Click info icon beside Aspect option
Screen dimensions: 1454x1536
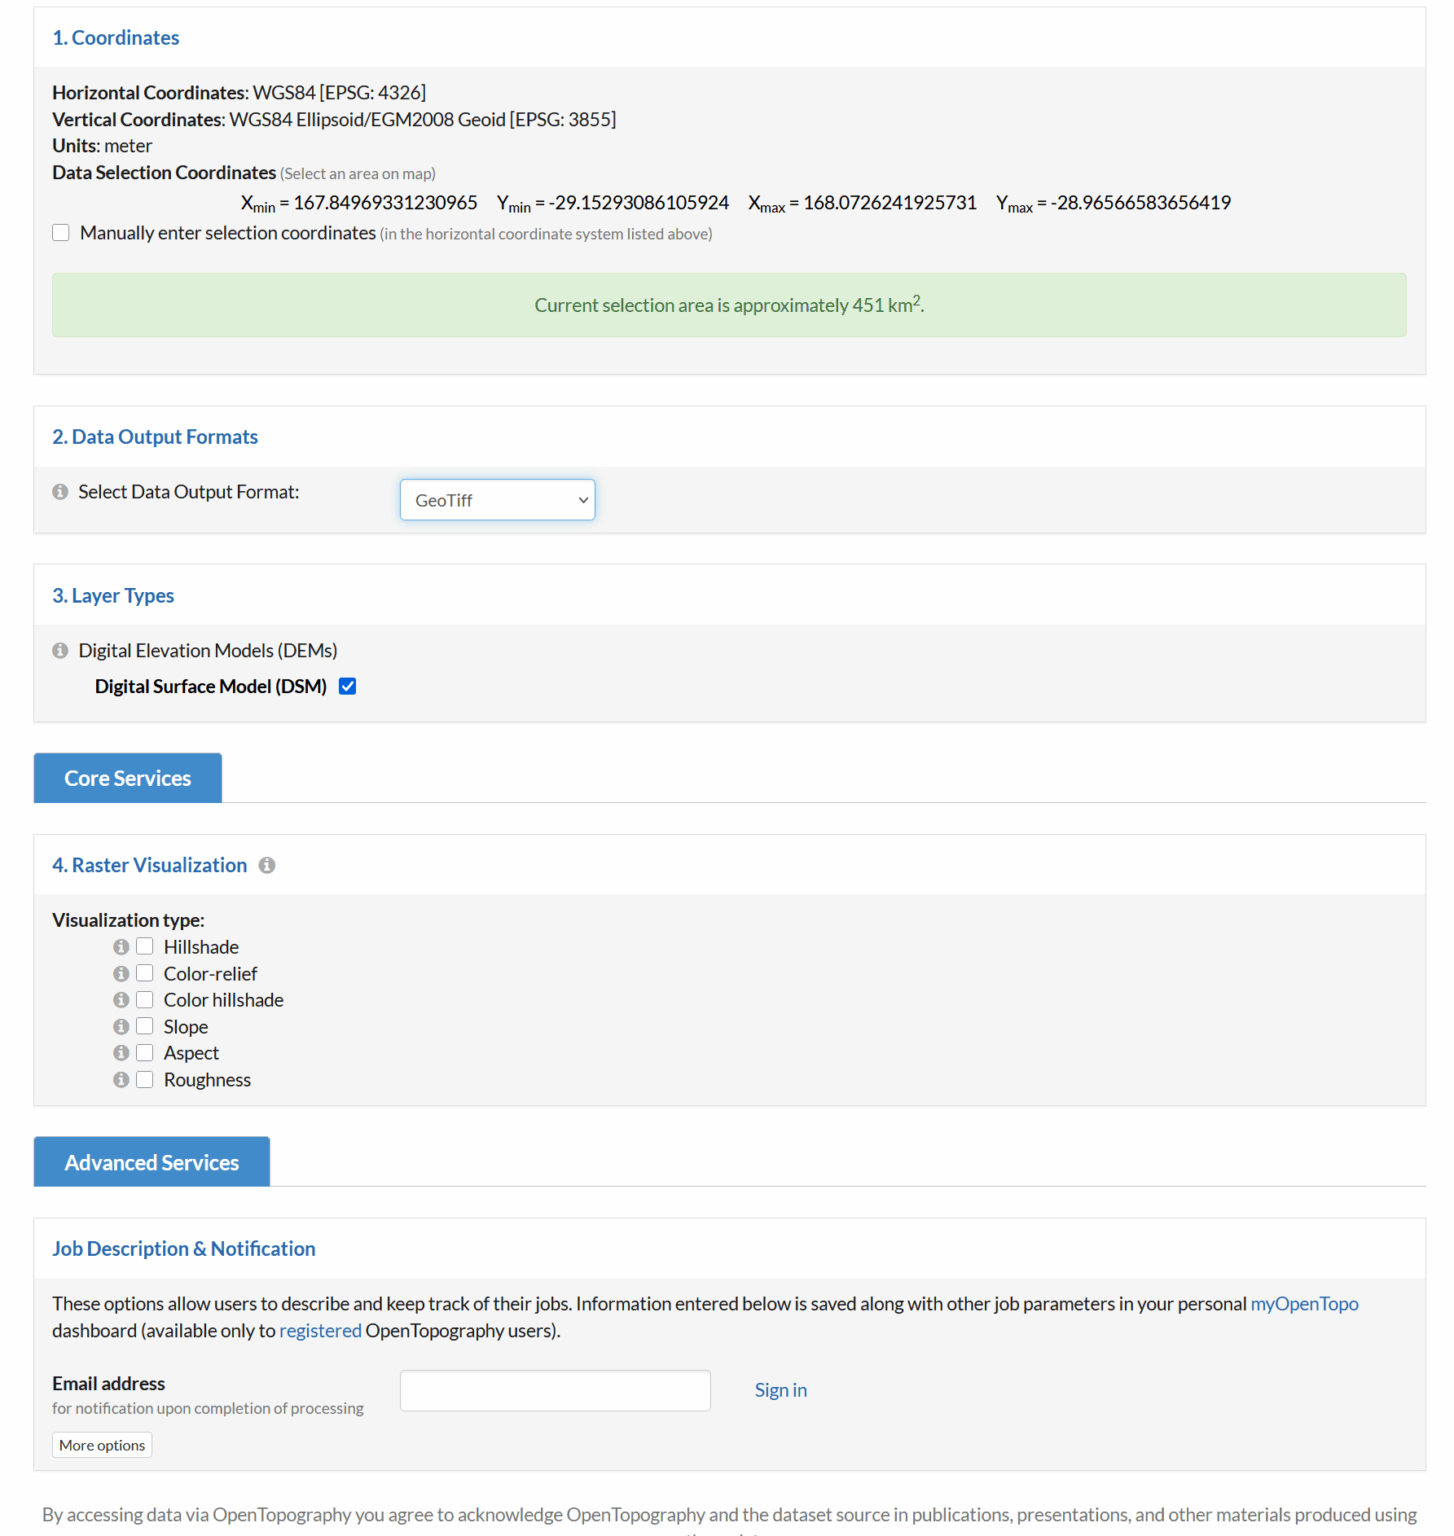tap(121, 1053)
